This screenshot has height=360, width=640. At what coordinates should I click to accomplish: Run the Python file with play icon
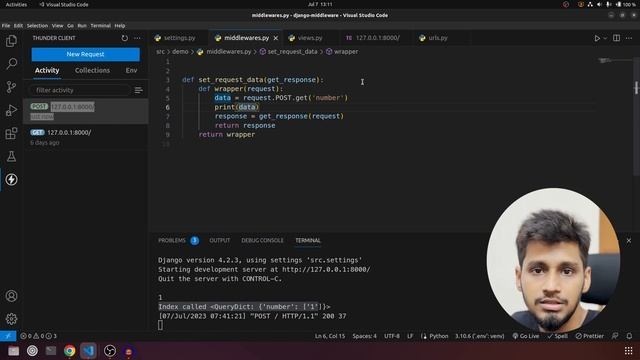pyautogui.click(x=597, y=38)
